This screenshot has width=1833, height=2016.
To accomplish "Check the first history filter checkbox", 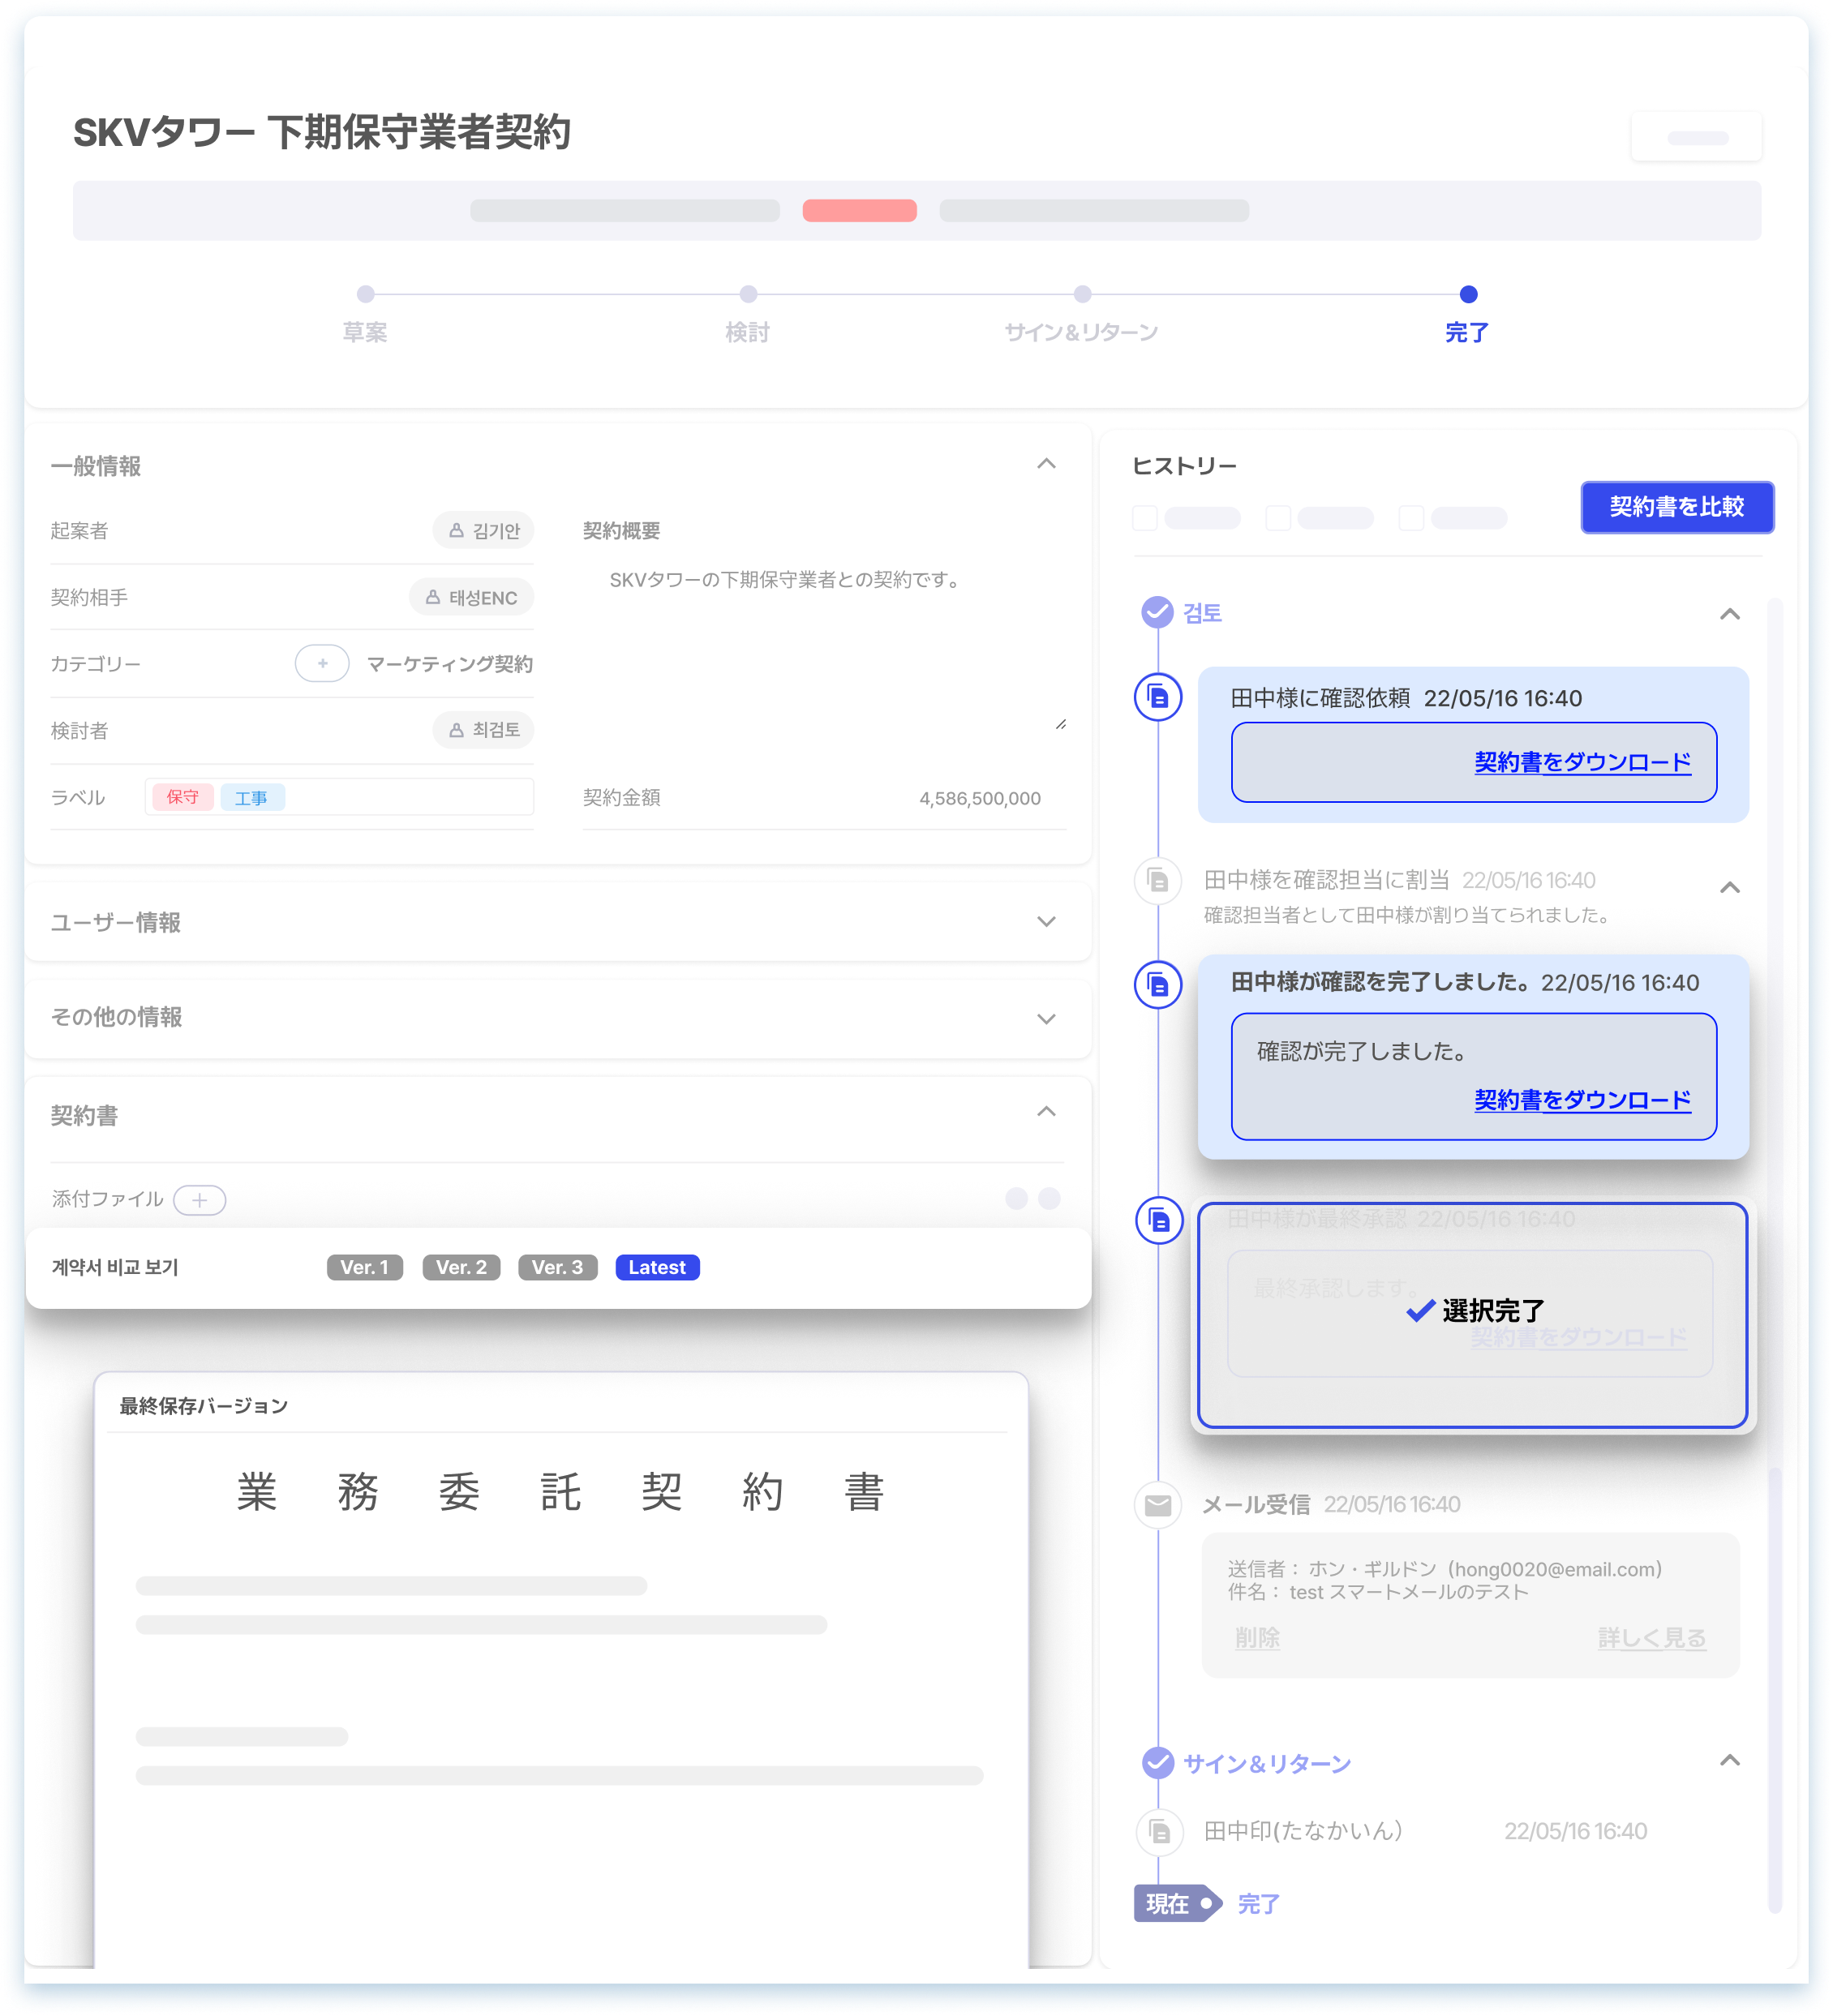I will pos(1144,518).
